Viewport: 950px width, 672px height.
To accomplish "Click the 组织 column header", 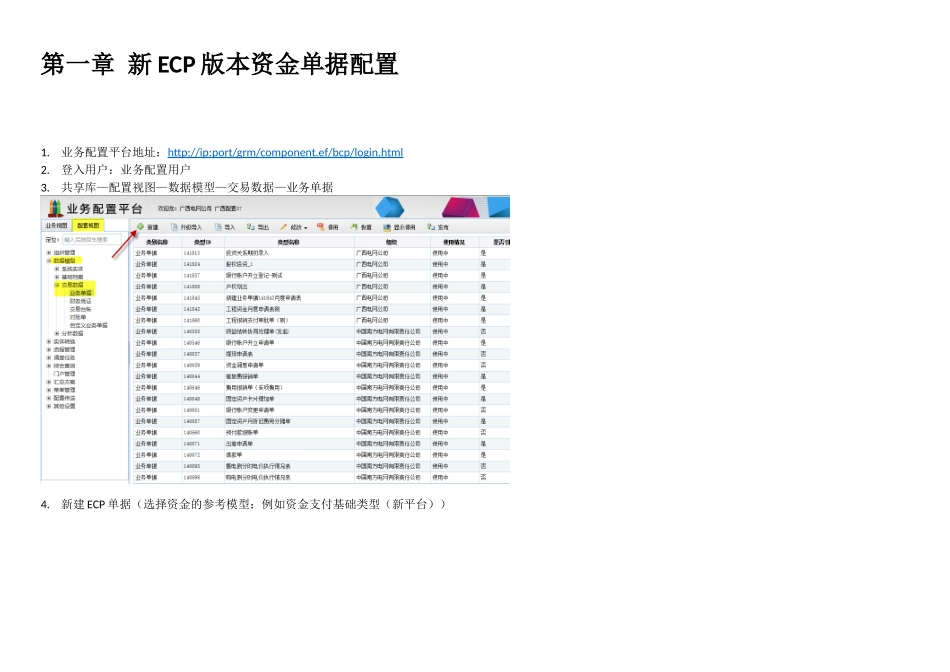I will (391, 242).
